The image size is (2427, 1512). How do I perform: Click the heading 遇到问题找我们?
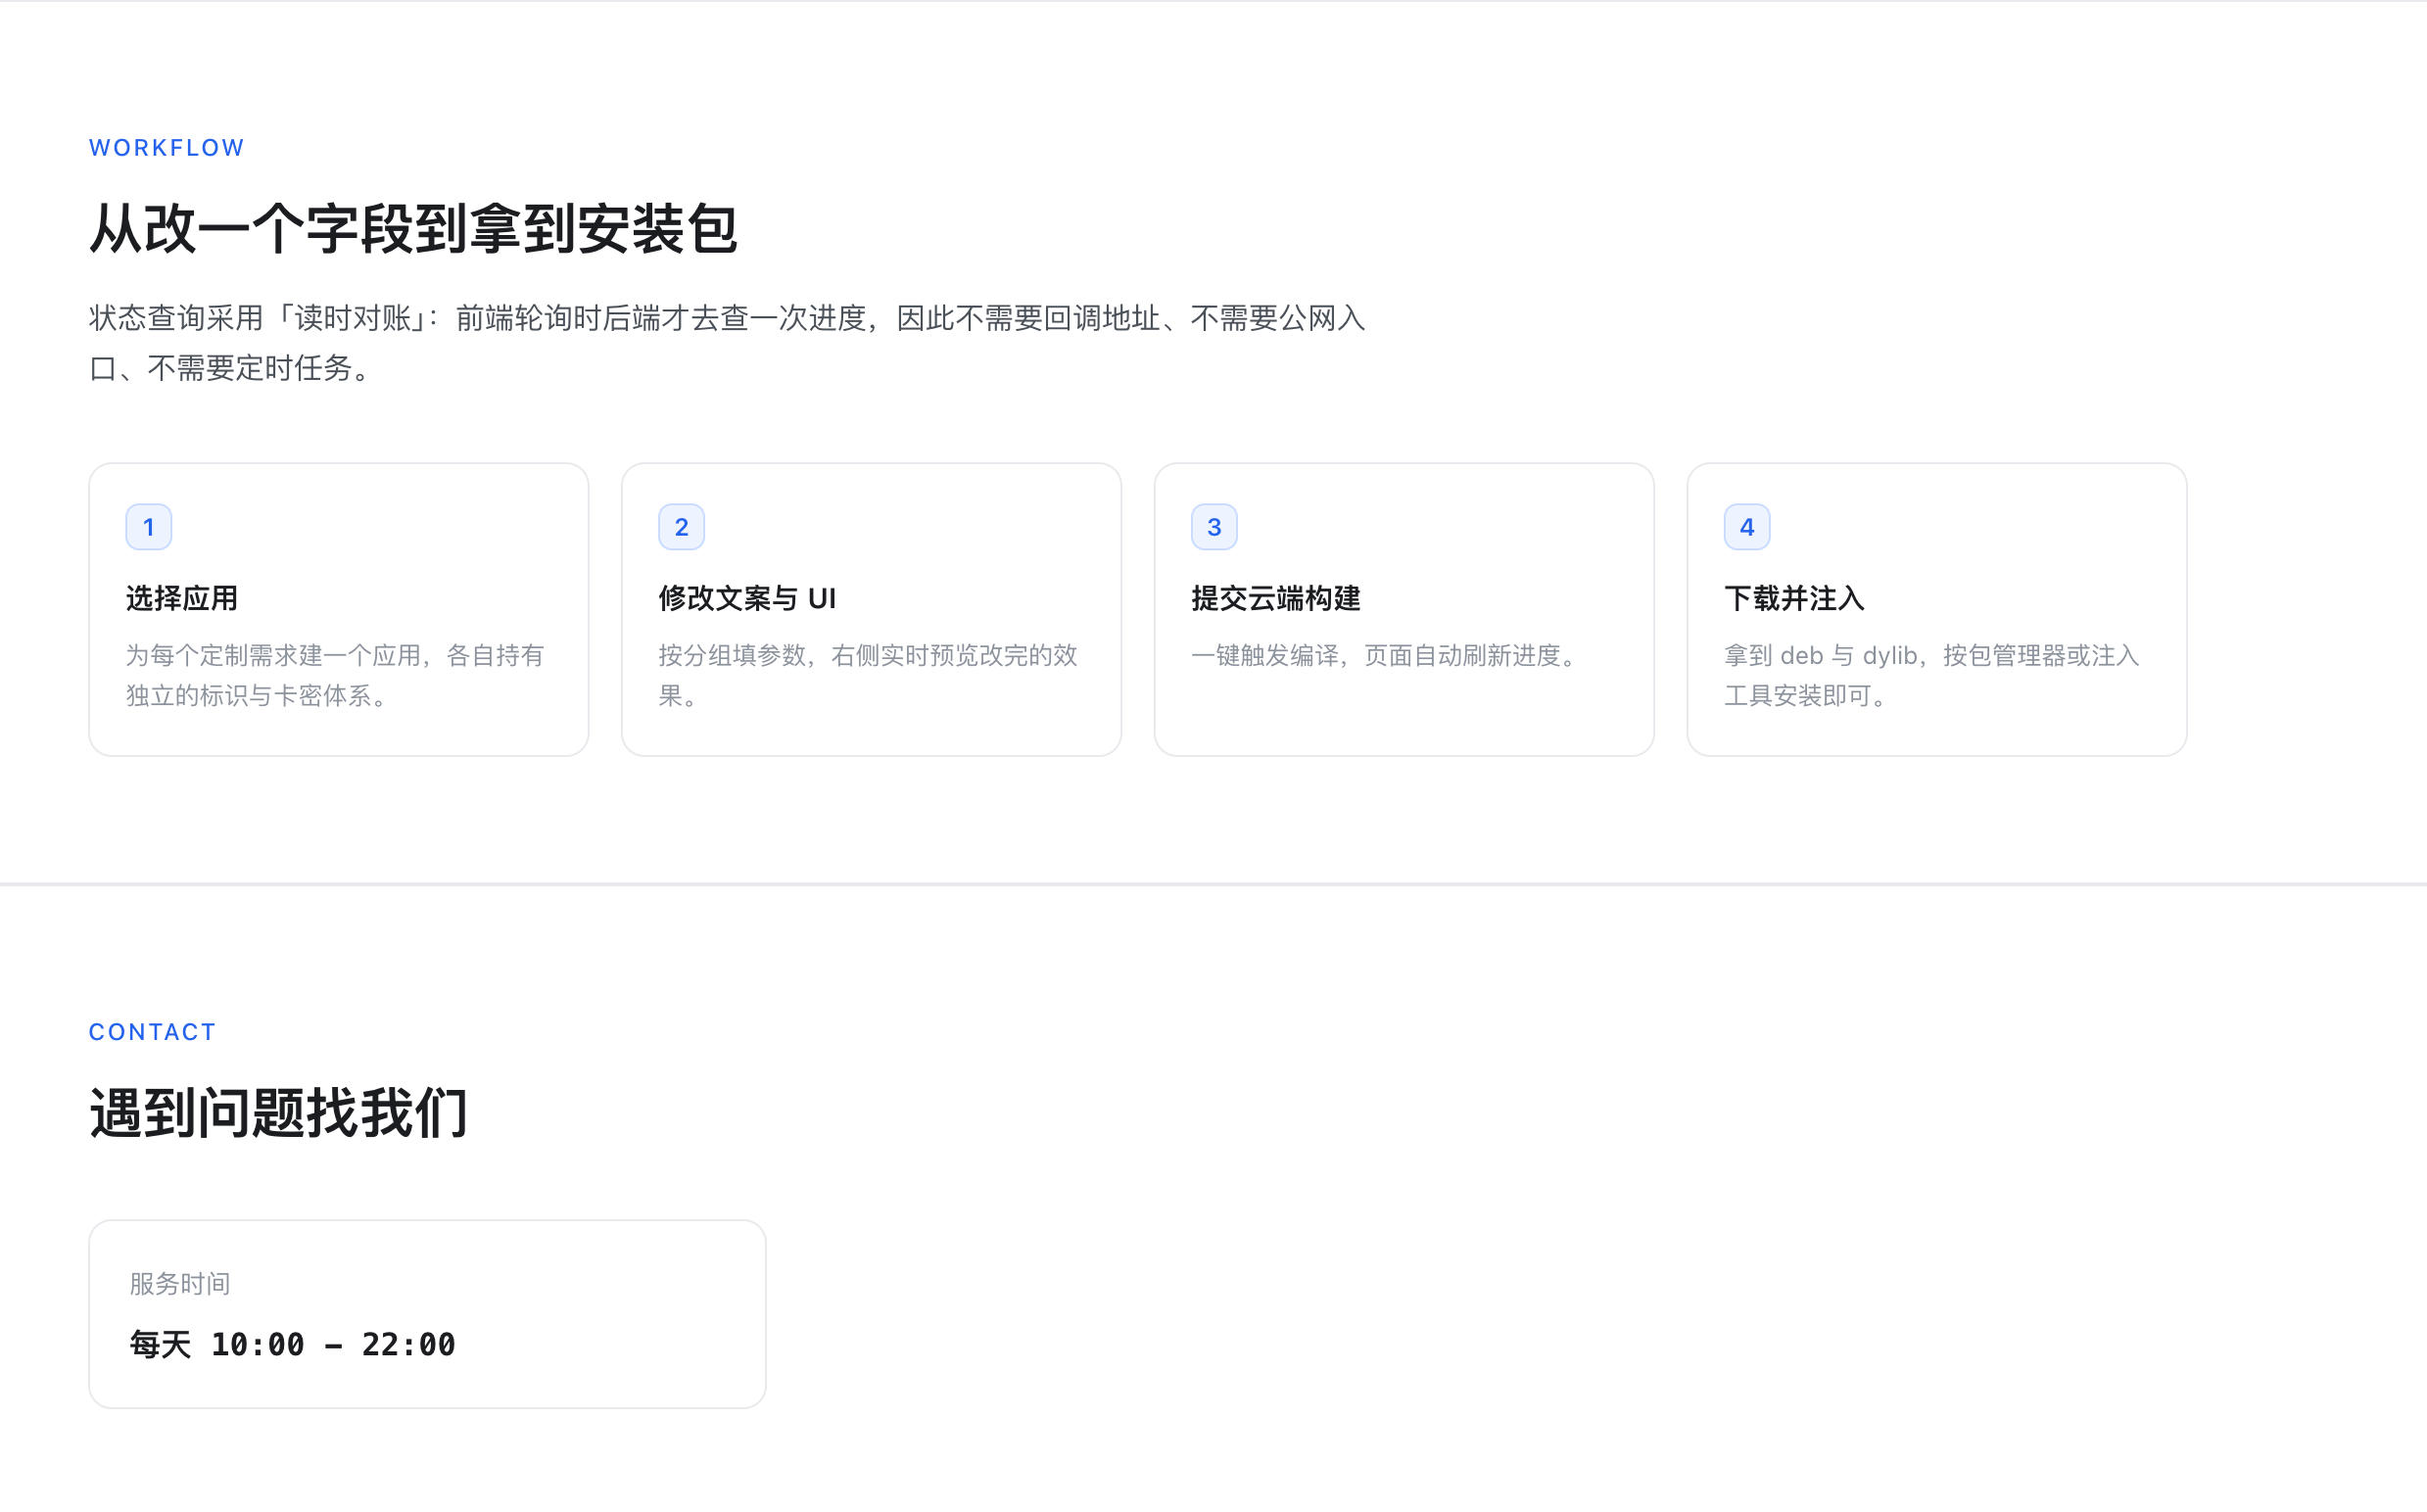click(x=278, y=1113)
